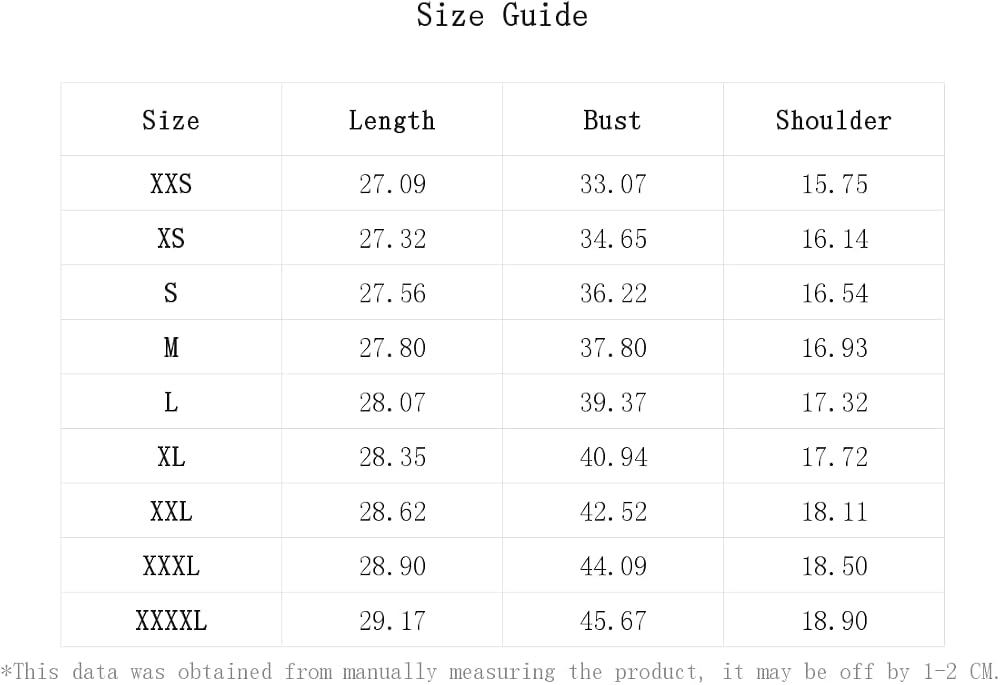Select bust value 37.80 for M

click(613, 348)
